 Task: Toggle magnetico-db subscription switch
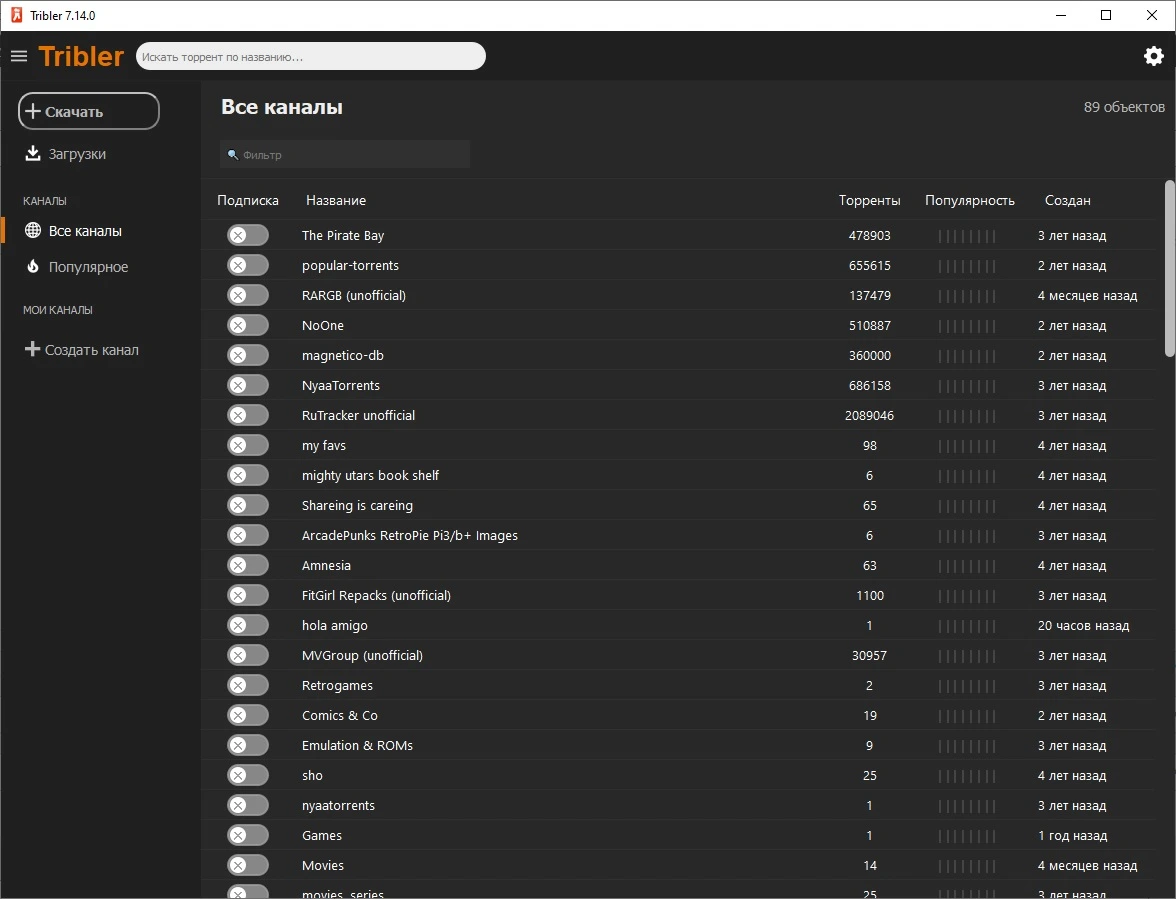[x=248, y=355]
